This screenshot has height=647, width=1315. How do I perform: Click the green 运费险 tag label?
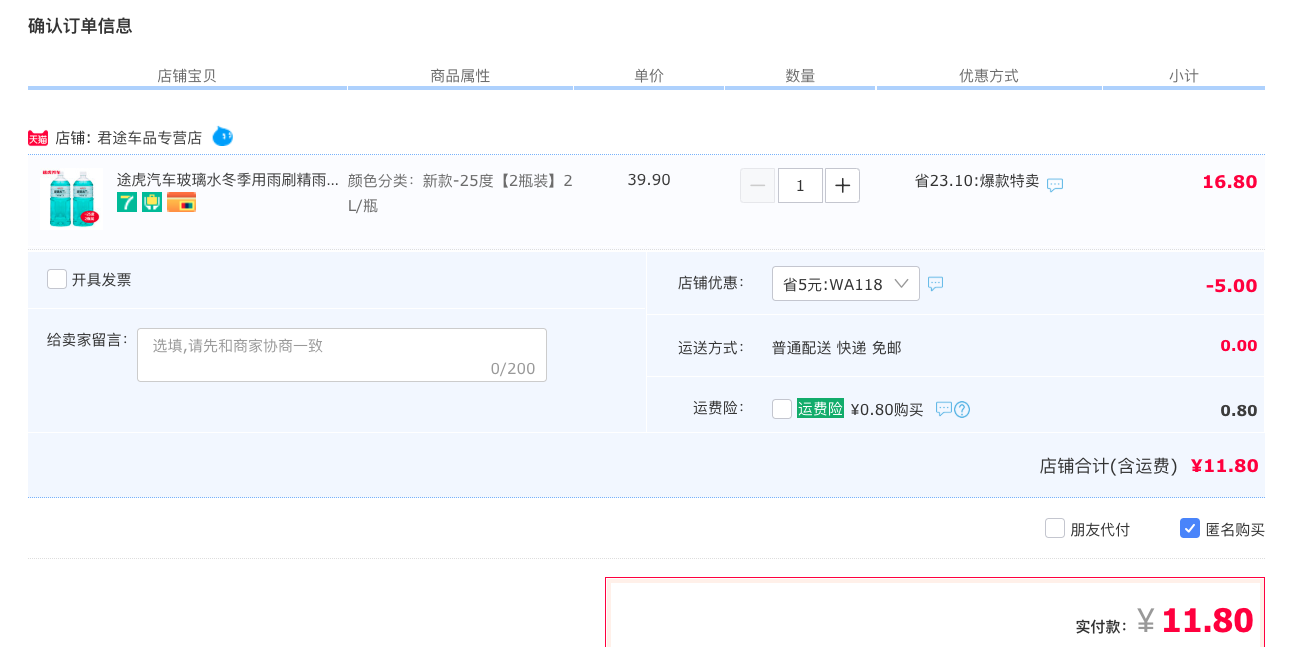820,408
